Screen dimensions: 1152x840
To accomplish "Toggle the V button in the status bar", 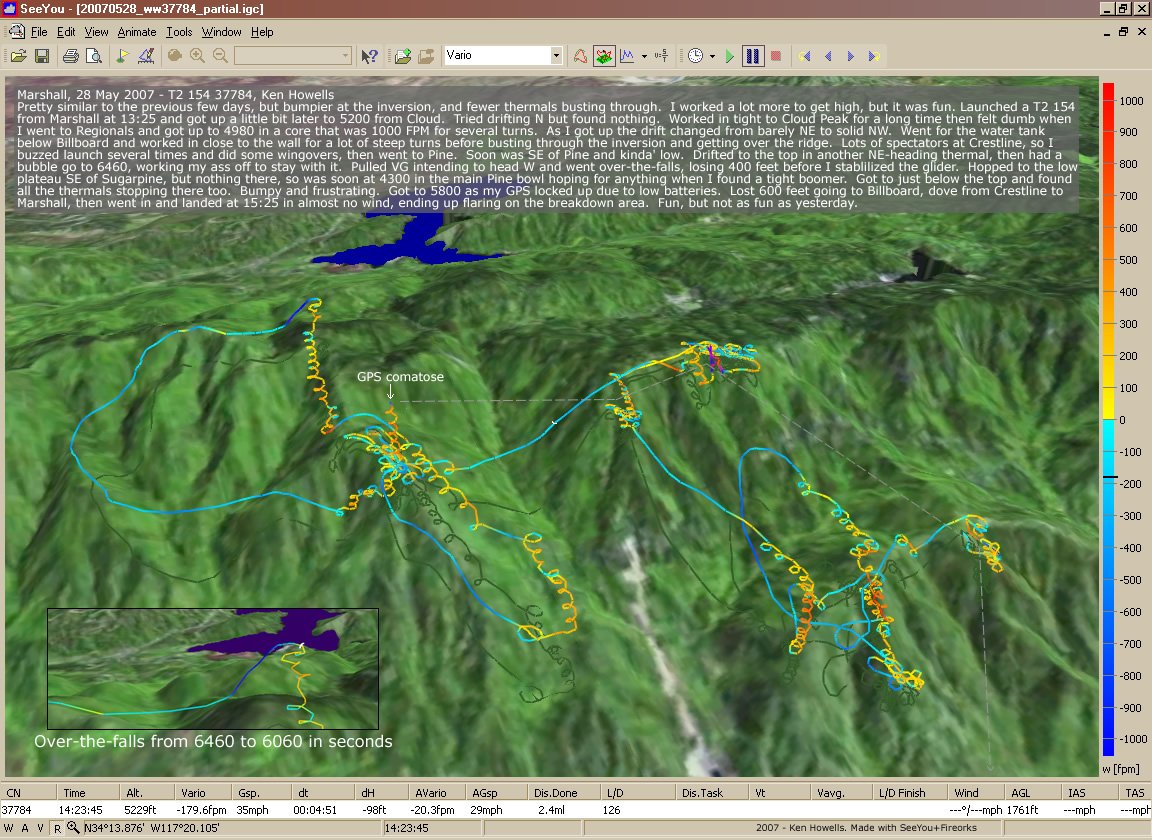I will pos(39,828).
